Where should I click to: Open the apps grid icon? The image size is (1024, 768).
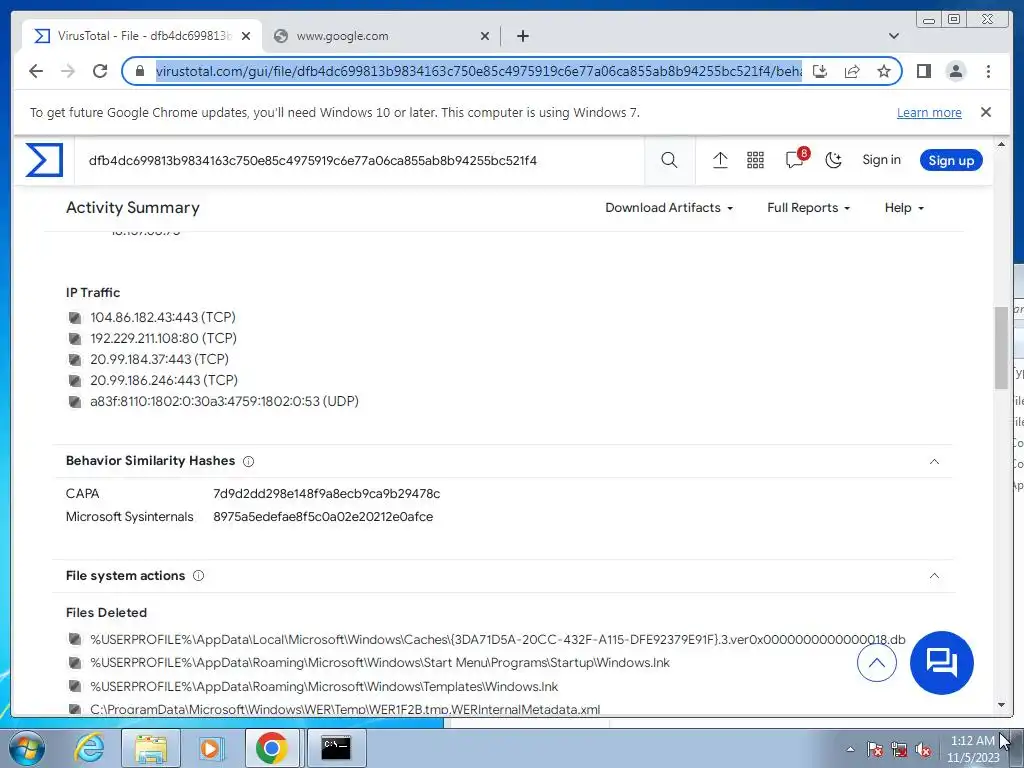(x=755, y=160)
